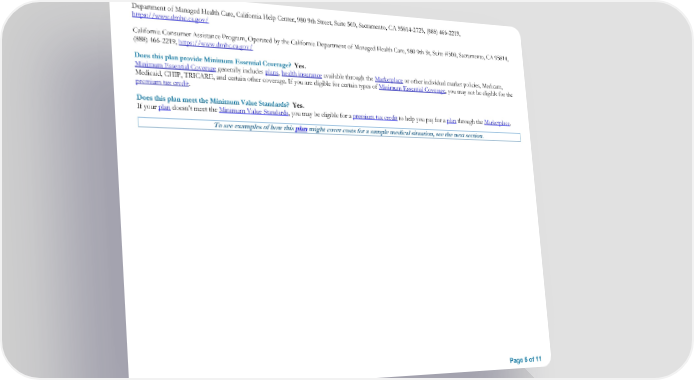This screenshot has width=694, height=380.
Task: Click the 'Minimum Essential Coverage?' question heading
Action: coord(212,60)
